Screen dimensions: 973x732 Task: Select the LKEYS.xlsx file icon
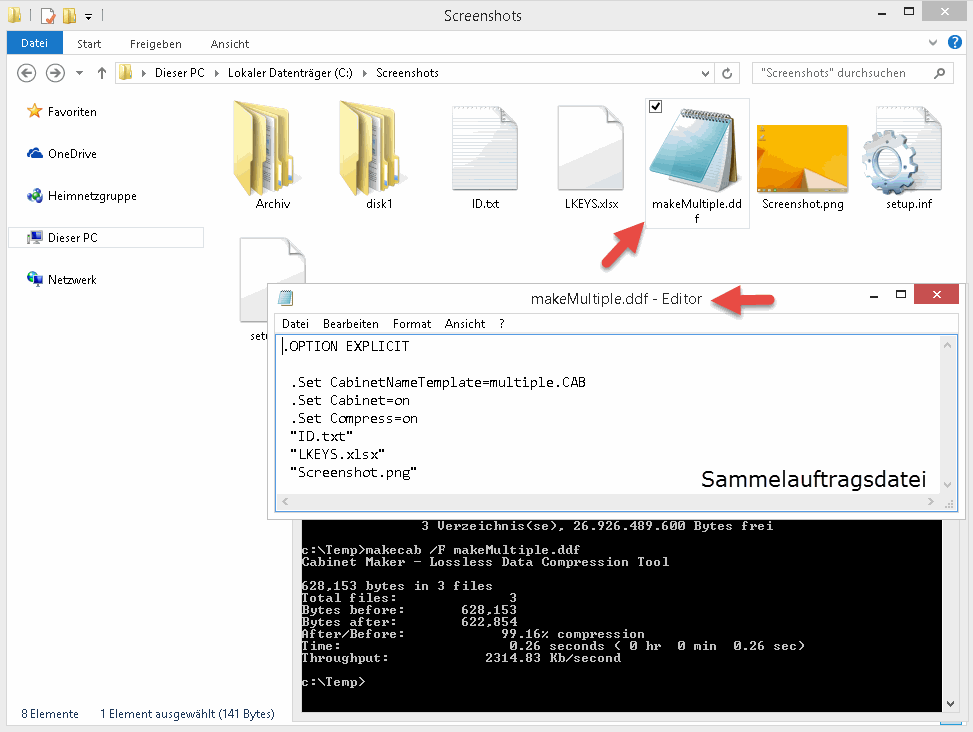tap(591, 148)
